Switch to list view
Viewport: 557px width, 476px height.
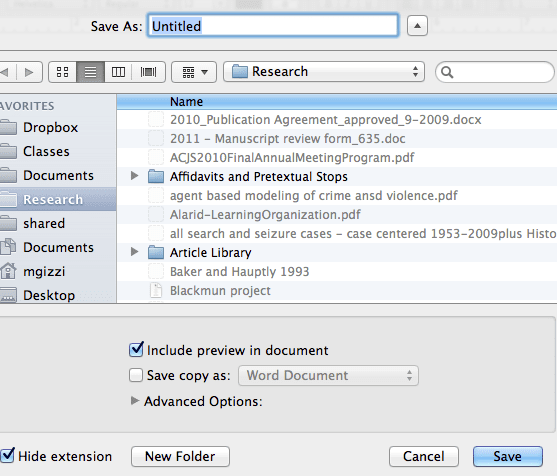click(90, 72)
